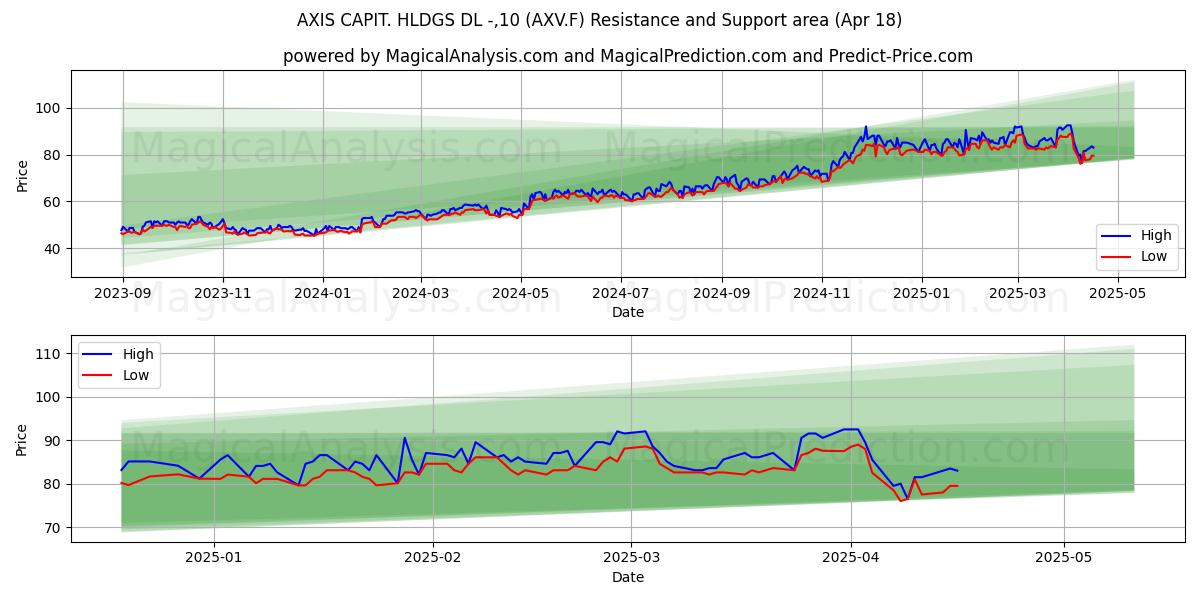Click 'High' in the bottom chart legend
1200x600 pixels.
coord(138,354)
